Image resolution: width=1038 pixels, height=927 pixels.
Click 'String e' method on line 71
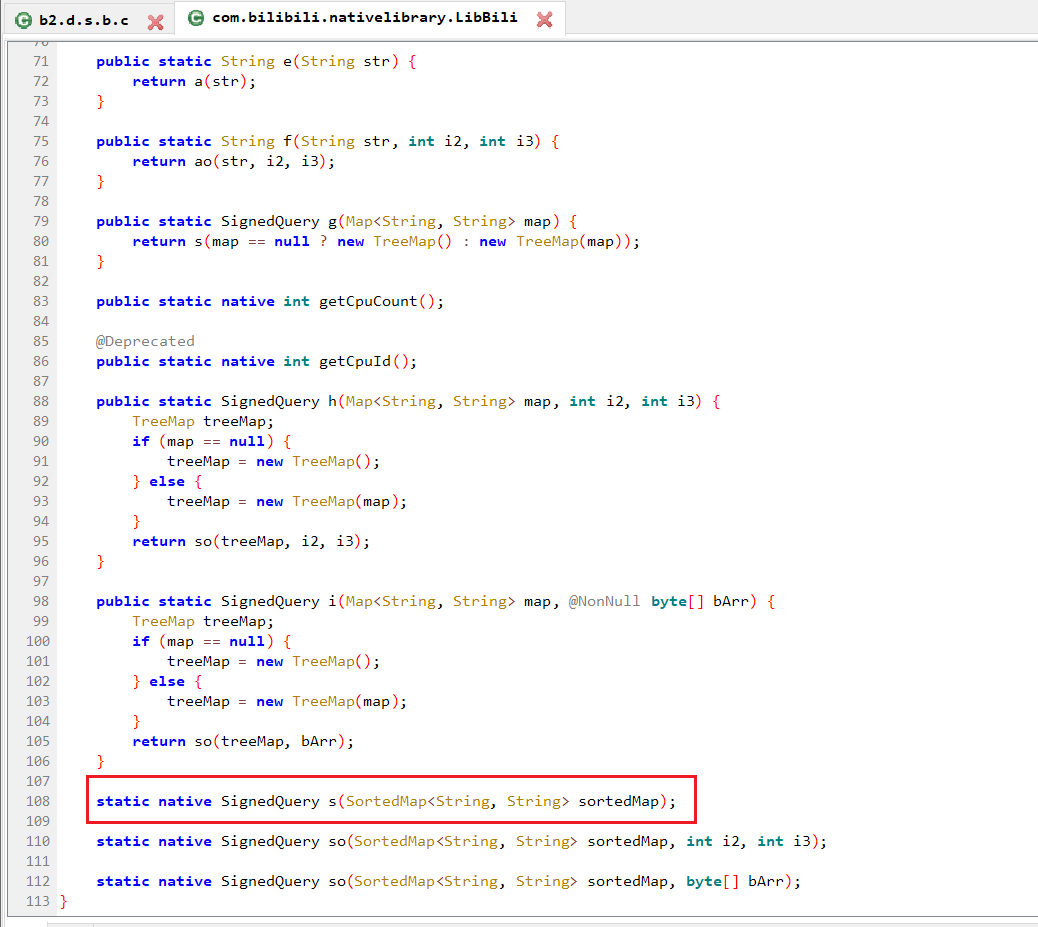(x=256, y=62)
